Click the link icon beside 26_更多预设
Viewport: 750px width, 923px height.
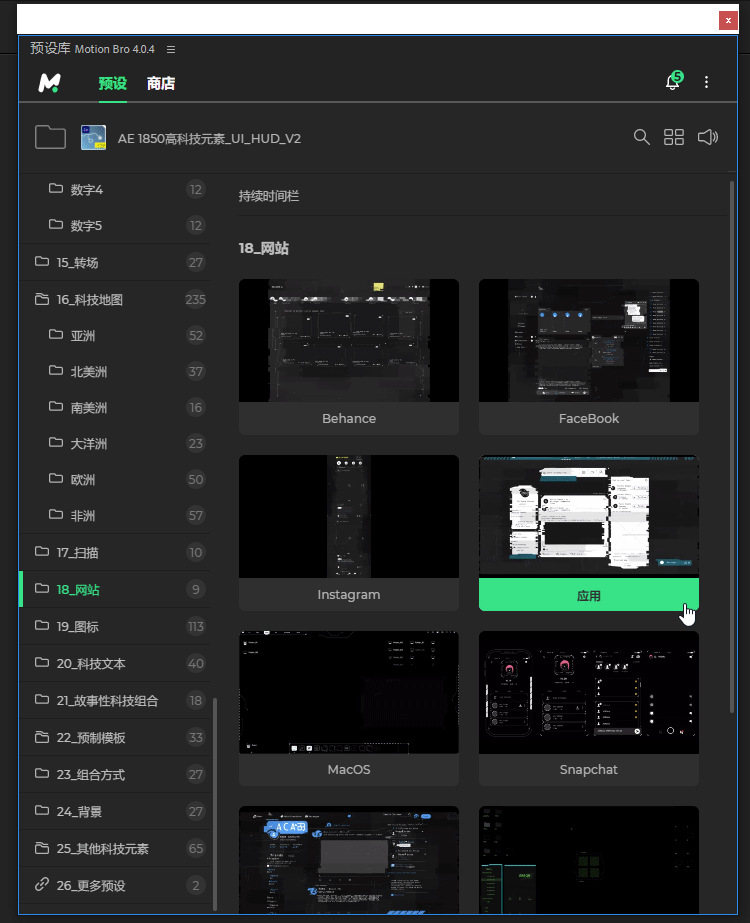coord(42,884)
